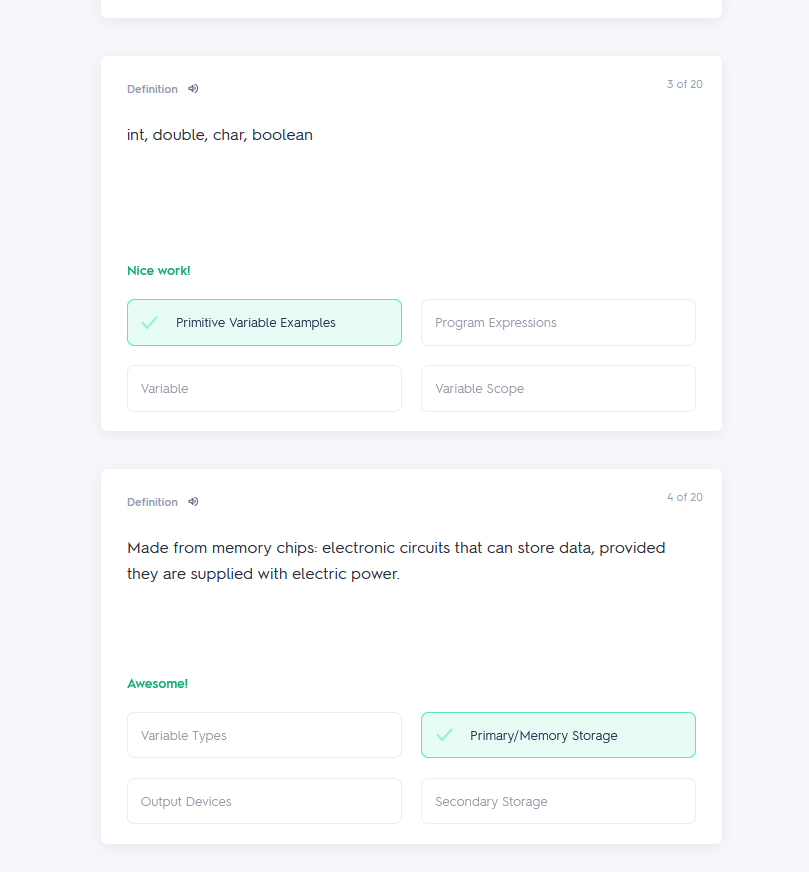Image resolution: width=809 pixels, height=872 pixels.
Task: Play audio for the third definition
Action: pos(193,89)
